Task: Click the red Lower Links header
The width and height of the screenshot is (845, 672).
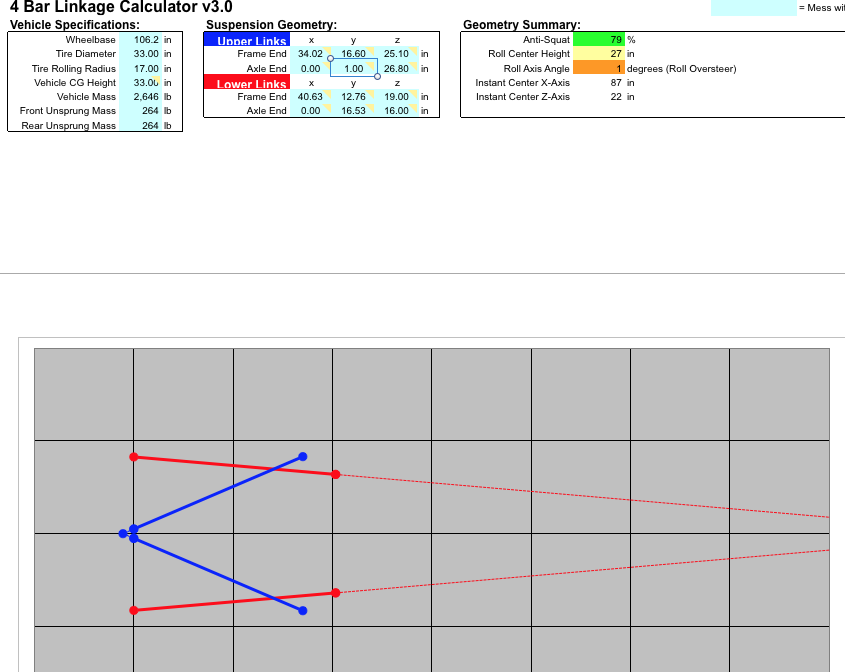Action: click(246, 83)
